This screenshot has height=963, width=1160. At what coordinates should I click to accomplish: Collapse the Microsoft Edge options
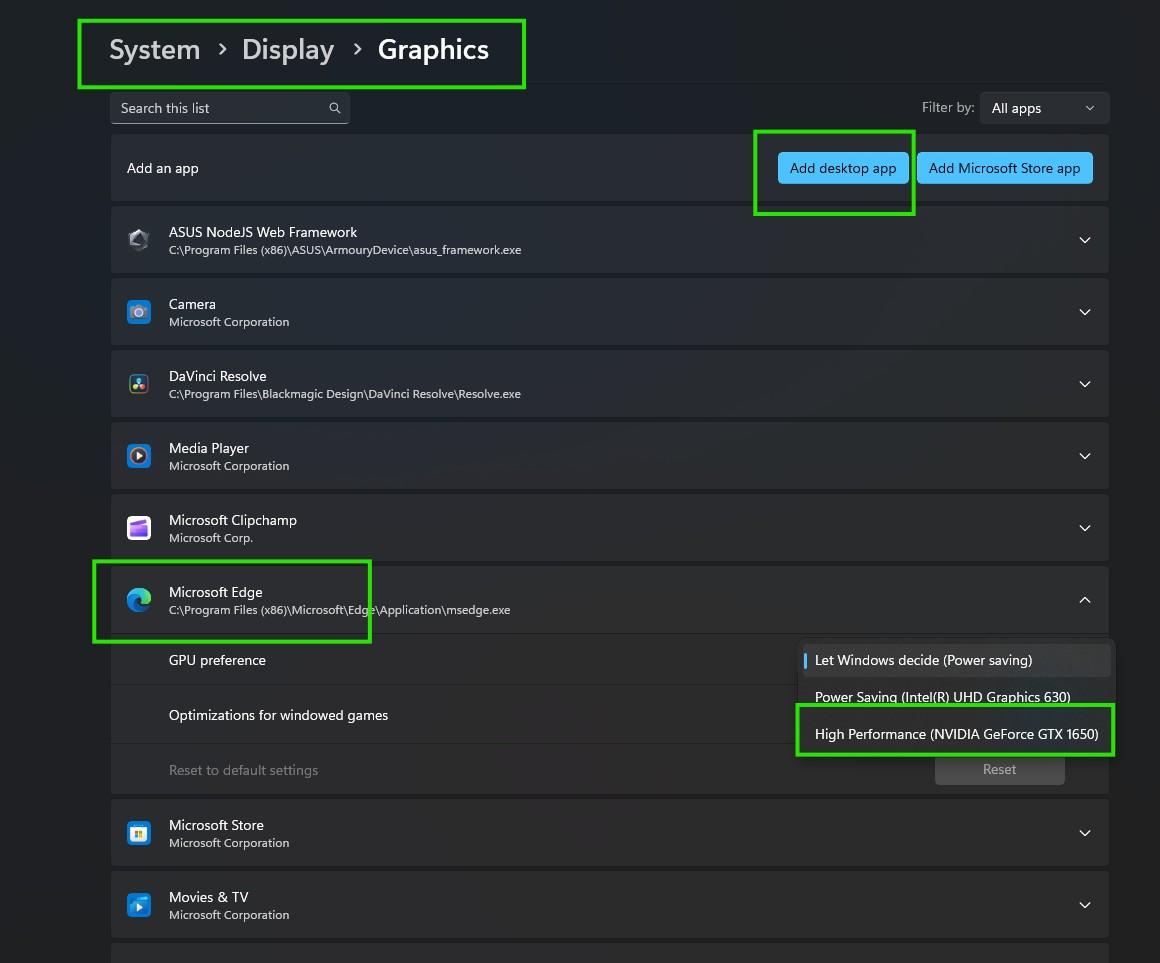point(1085,600)
